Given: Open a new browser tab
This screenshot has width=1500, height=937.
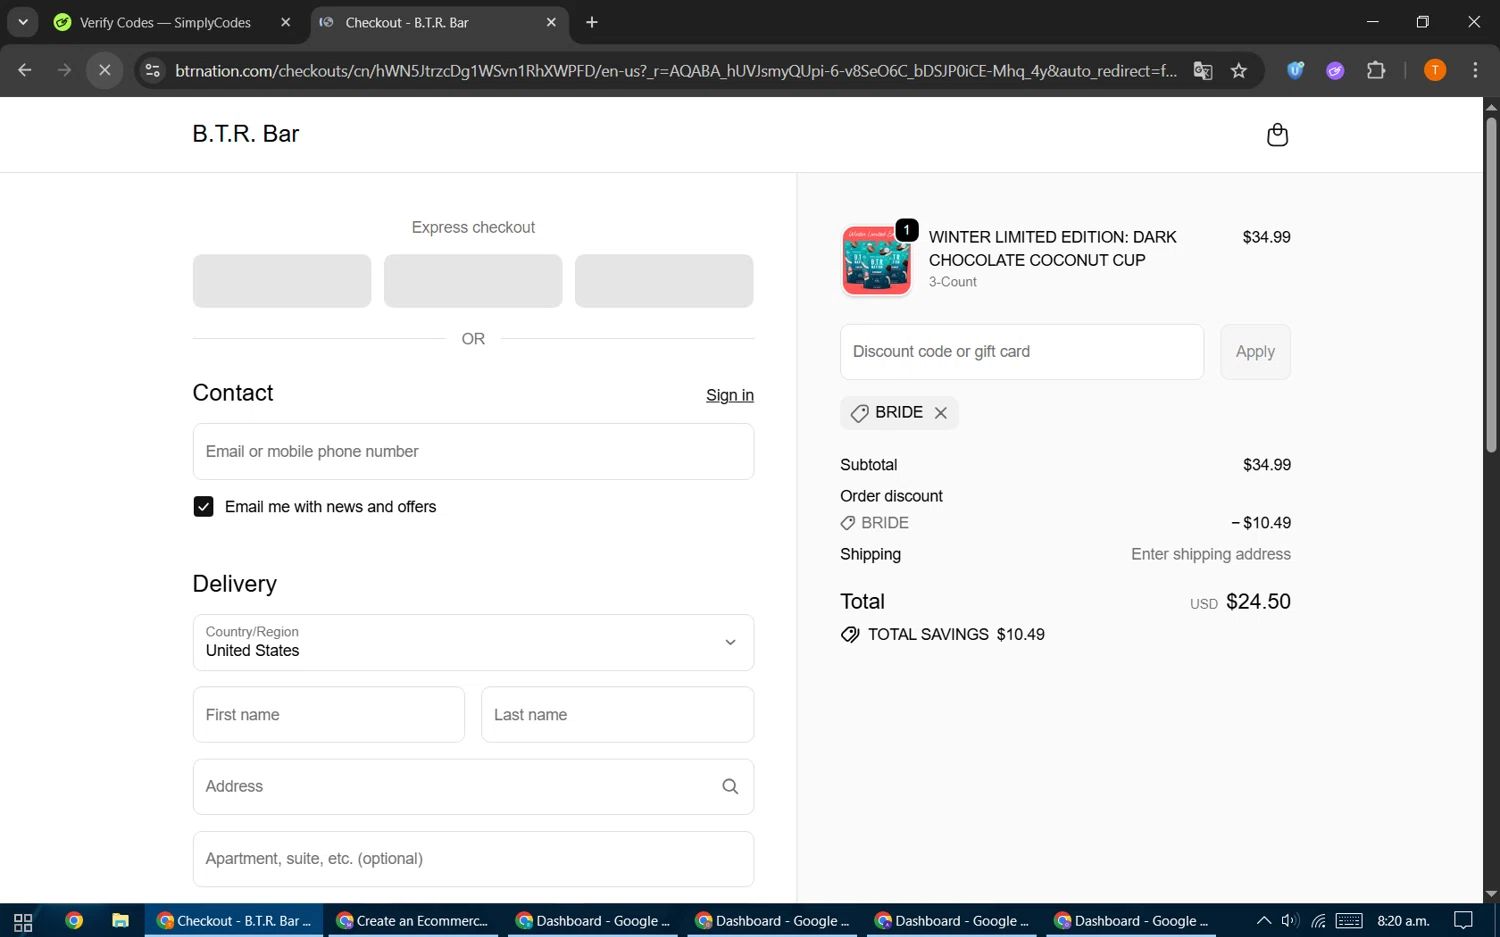Looking at the screenshot, I should (592, 22).
